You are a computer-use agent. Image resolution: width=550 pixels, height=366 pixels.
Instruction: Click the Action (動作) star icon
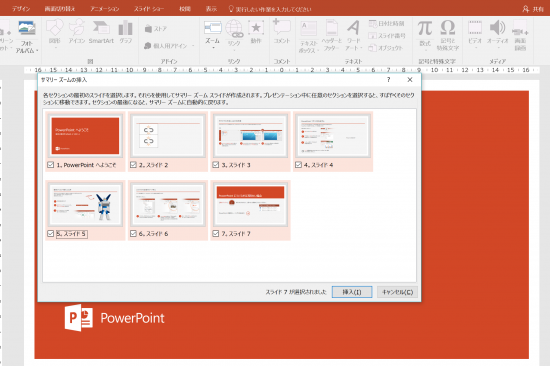point(256,28)
